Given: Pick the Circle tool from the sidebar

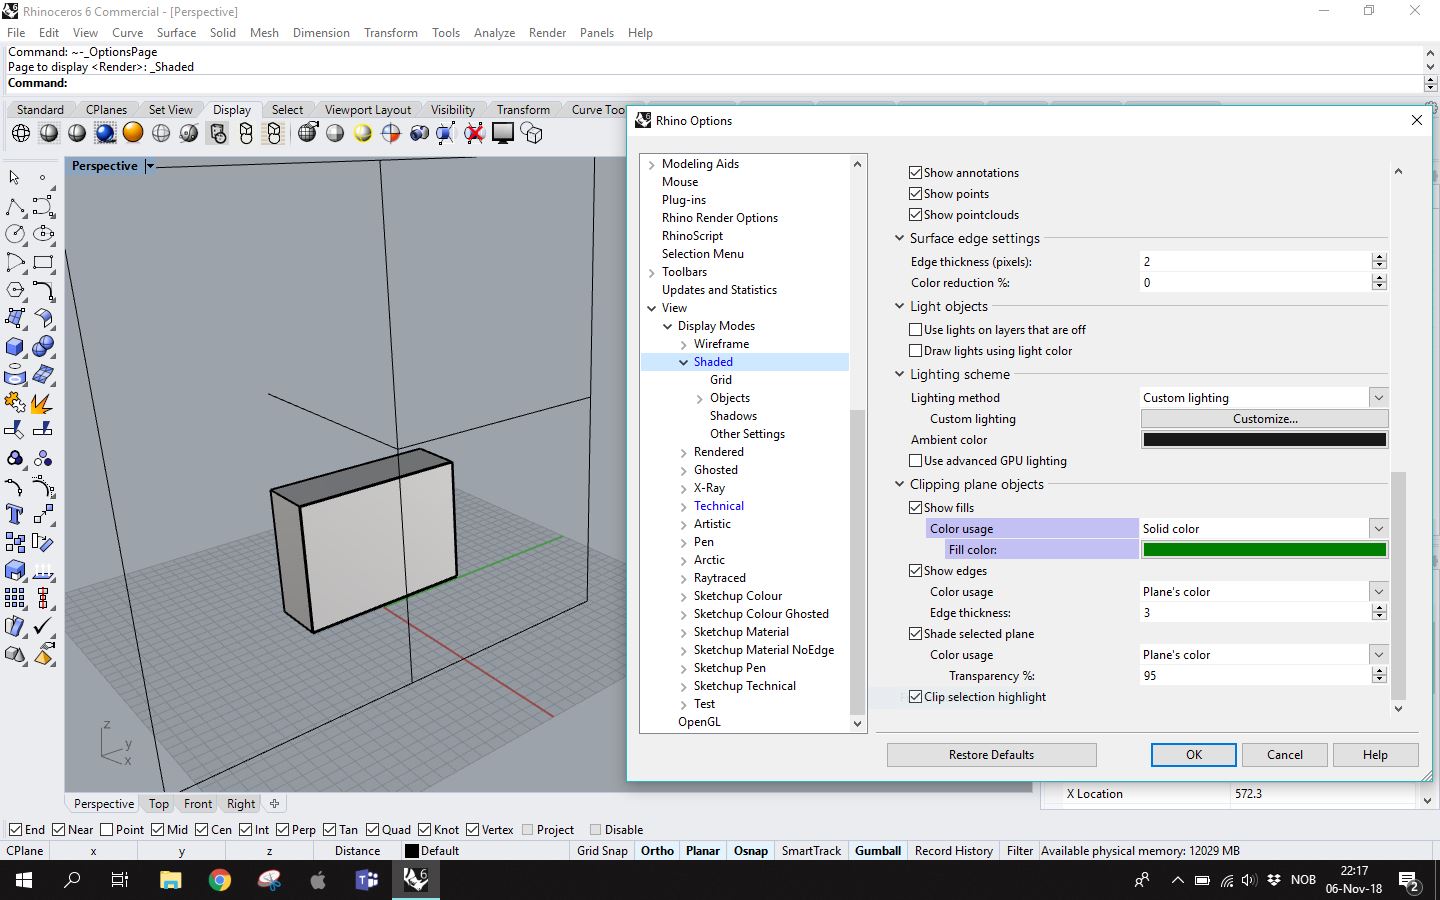Looking at the screenshot, I should [14, 234].
